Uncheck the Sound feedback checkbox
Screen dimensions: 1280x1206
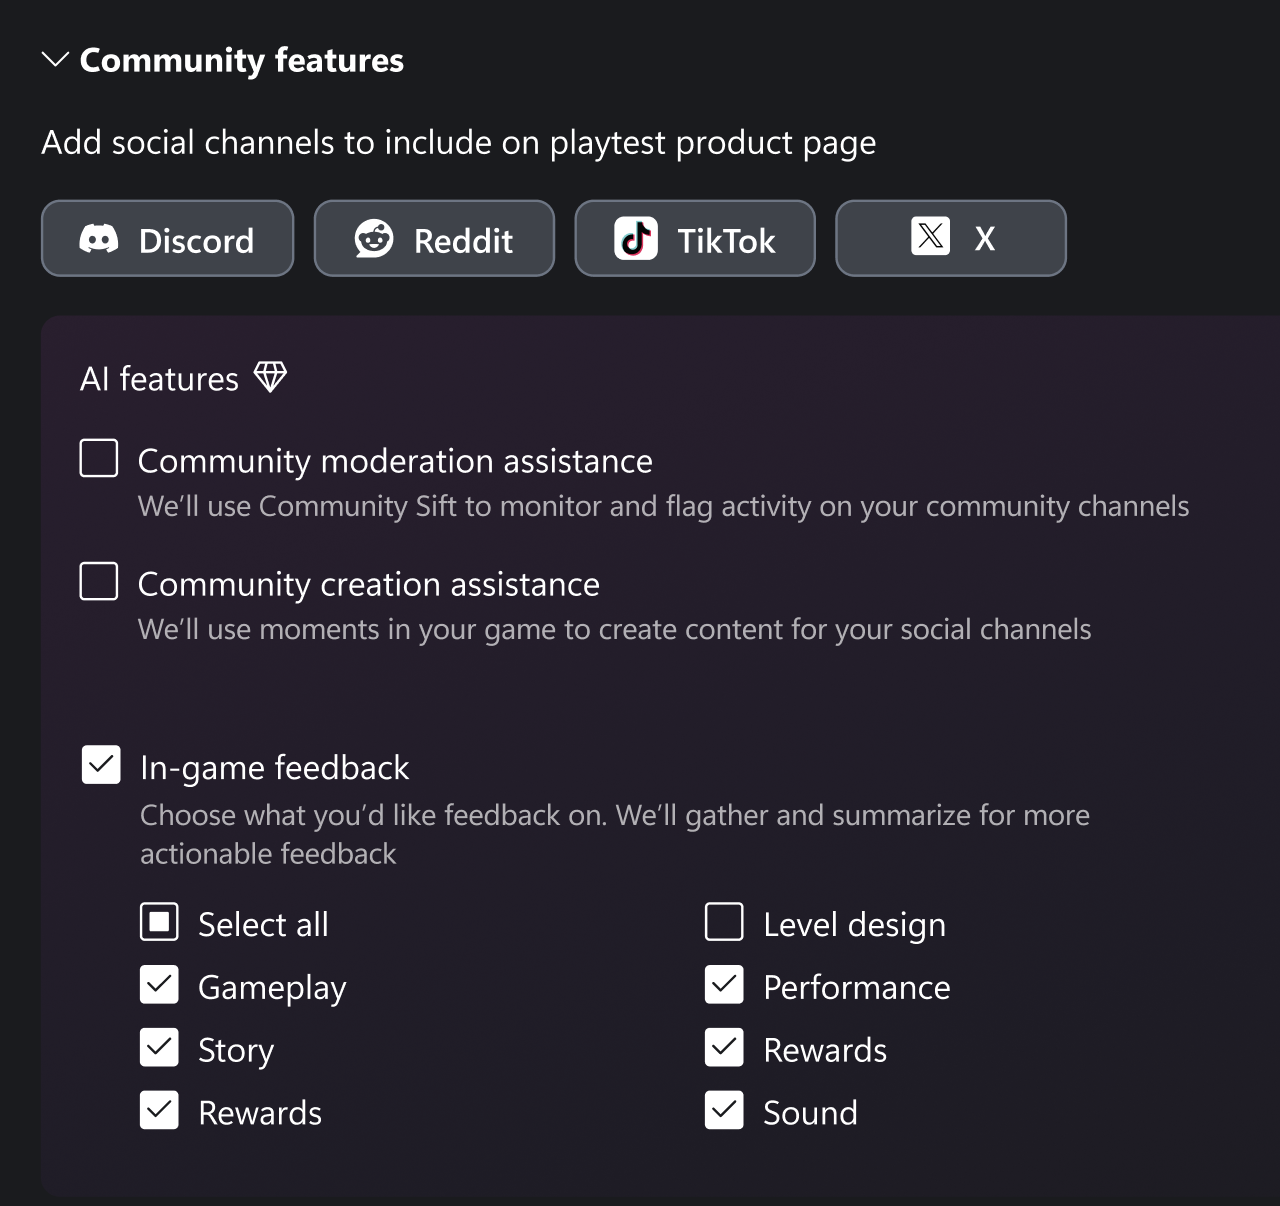(724, 1110)
